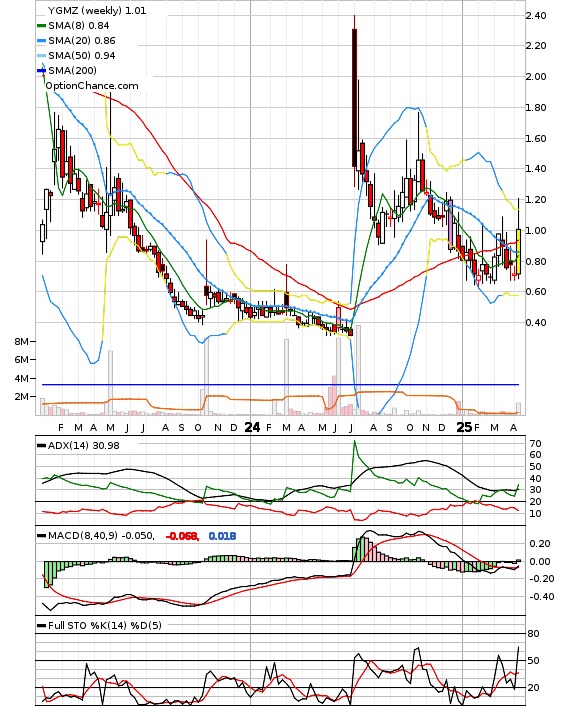Click the latest yellow candle at chart right edge
The image size is (566, 706).
(519, 251)
